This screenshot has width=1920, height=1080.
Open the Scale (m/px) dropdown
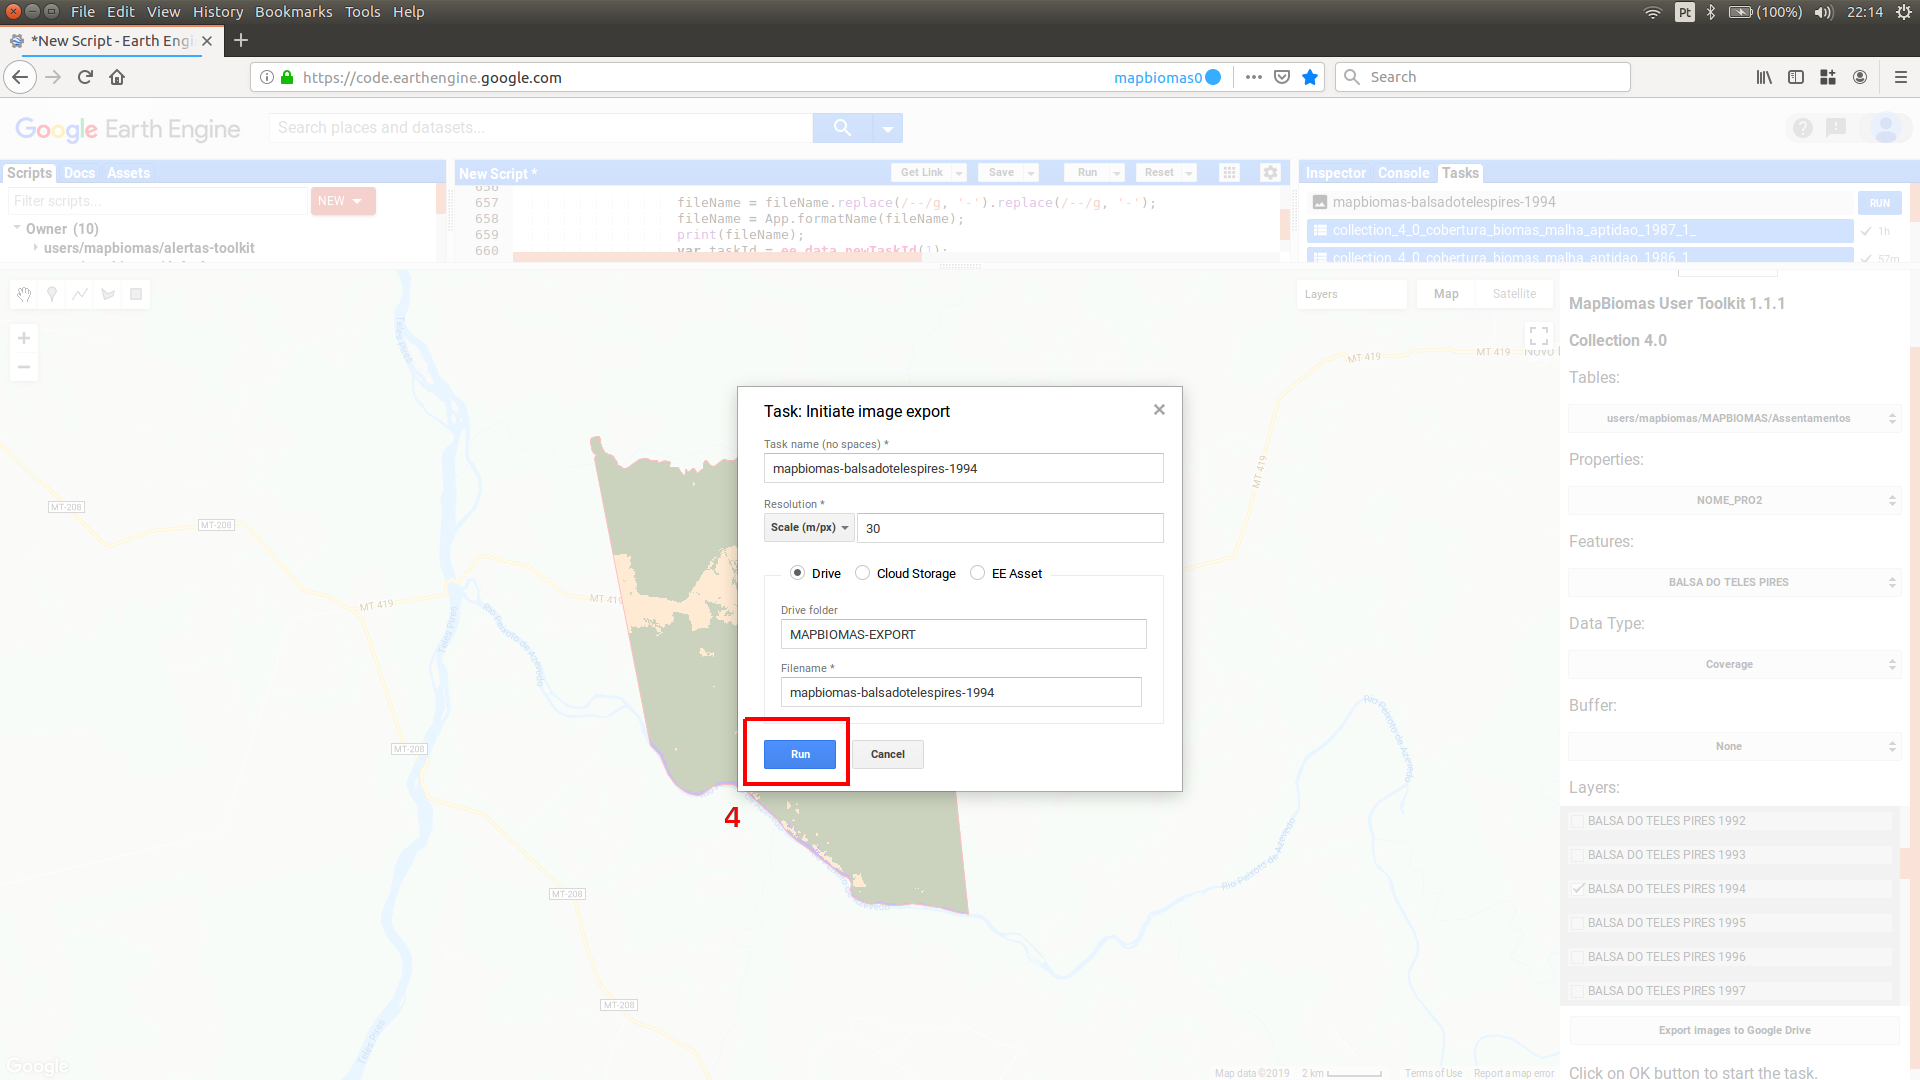click(x=808, y=528)
